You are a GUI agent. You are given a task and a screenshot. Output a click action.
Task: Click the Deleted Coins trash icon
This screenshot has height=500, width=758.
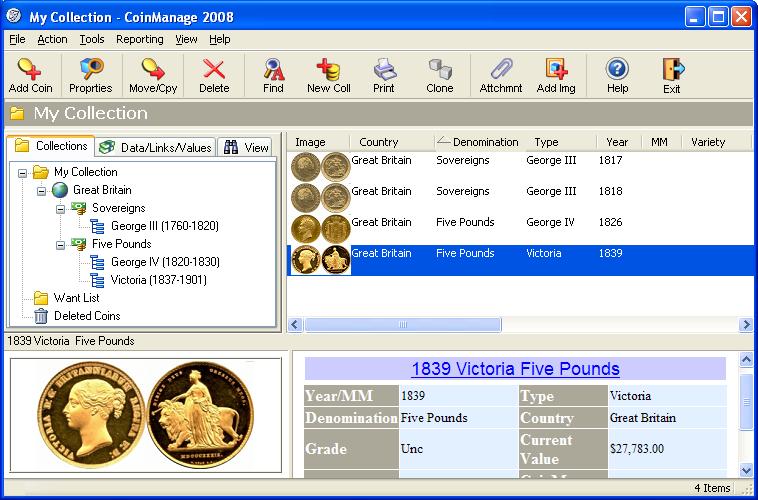pyautogui.click(x=41, y=316)
